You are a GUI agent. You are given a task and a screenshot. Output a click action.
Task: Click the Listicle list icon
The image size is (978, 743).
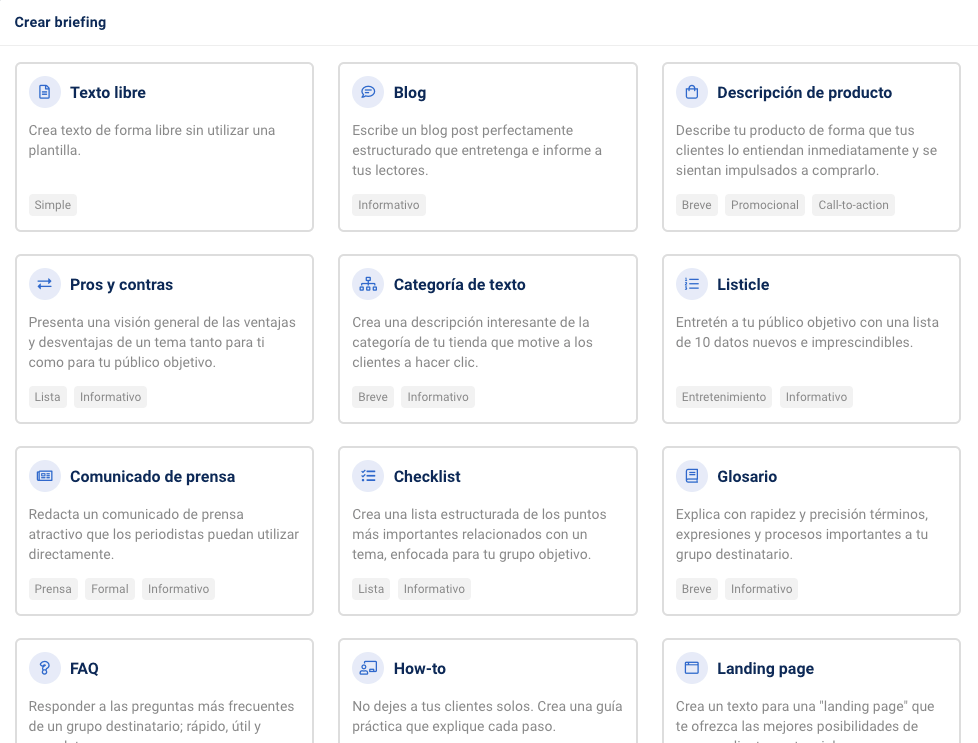click(x=691, y=284)
